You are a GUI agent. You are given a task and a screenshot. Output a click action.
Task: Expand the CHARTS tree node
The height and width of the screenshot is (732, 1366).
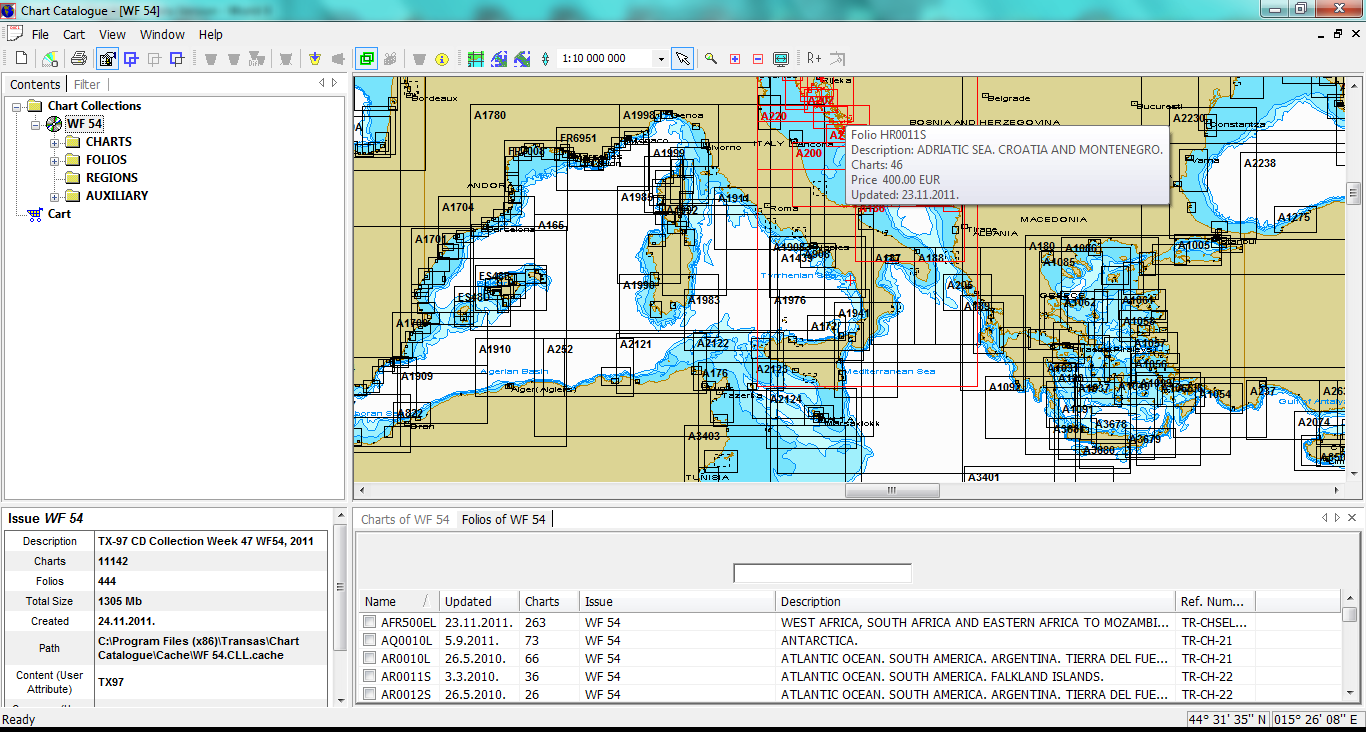pos(55,141)
